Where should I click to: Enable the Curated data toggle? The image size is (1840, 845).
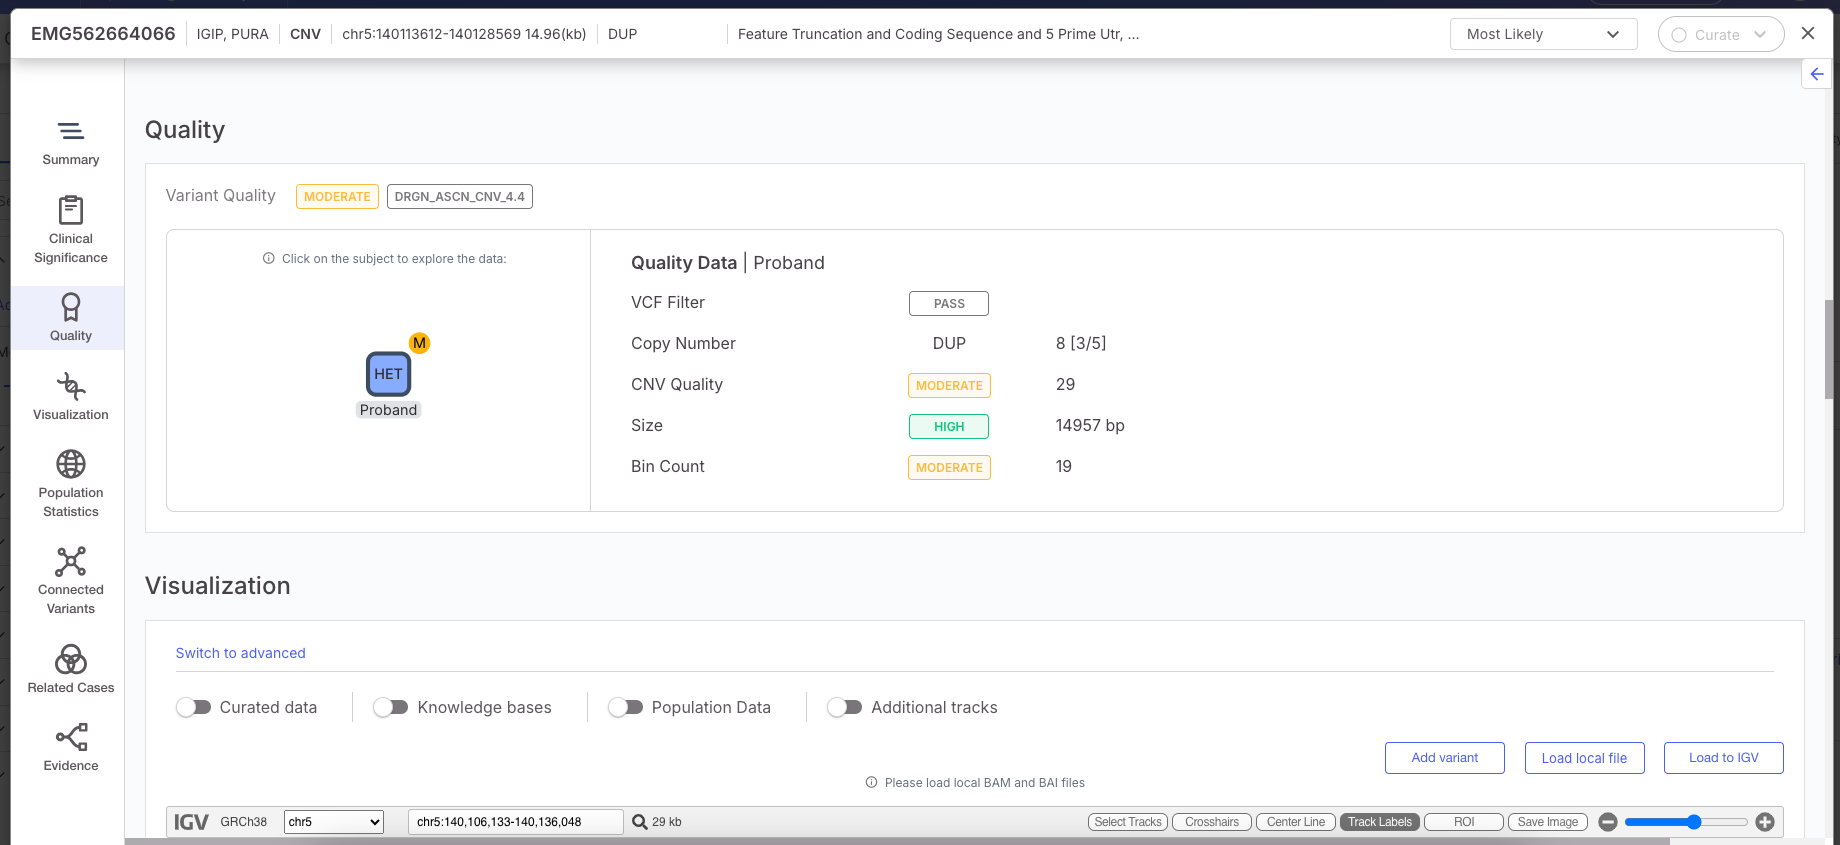[194, 707]
